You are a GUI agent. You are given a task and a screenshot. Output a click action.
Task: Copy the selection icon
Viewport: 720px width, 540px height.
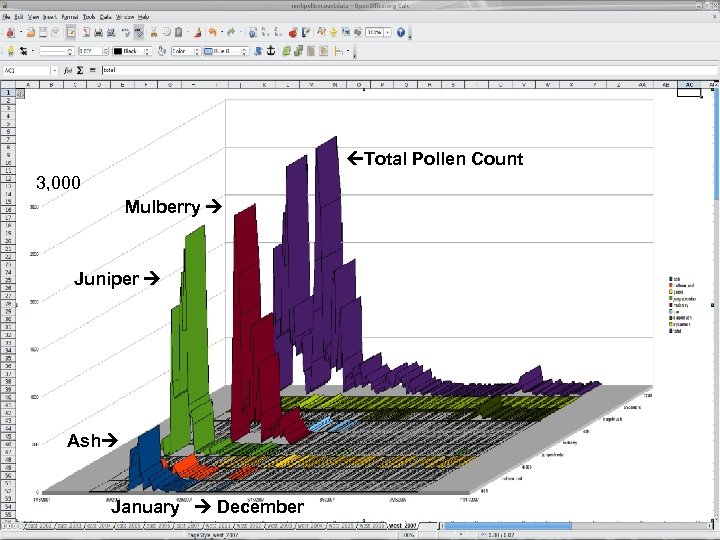166,33
